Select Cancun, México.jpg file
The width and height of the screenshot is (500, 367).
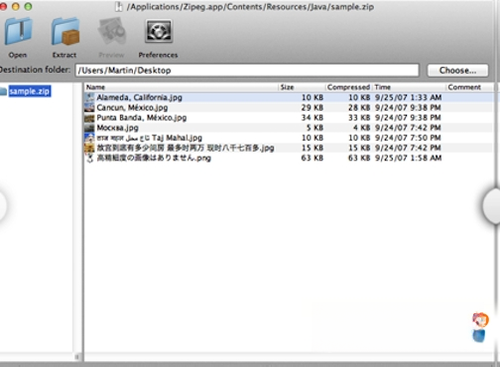289,107
